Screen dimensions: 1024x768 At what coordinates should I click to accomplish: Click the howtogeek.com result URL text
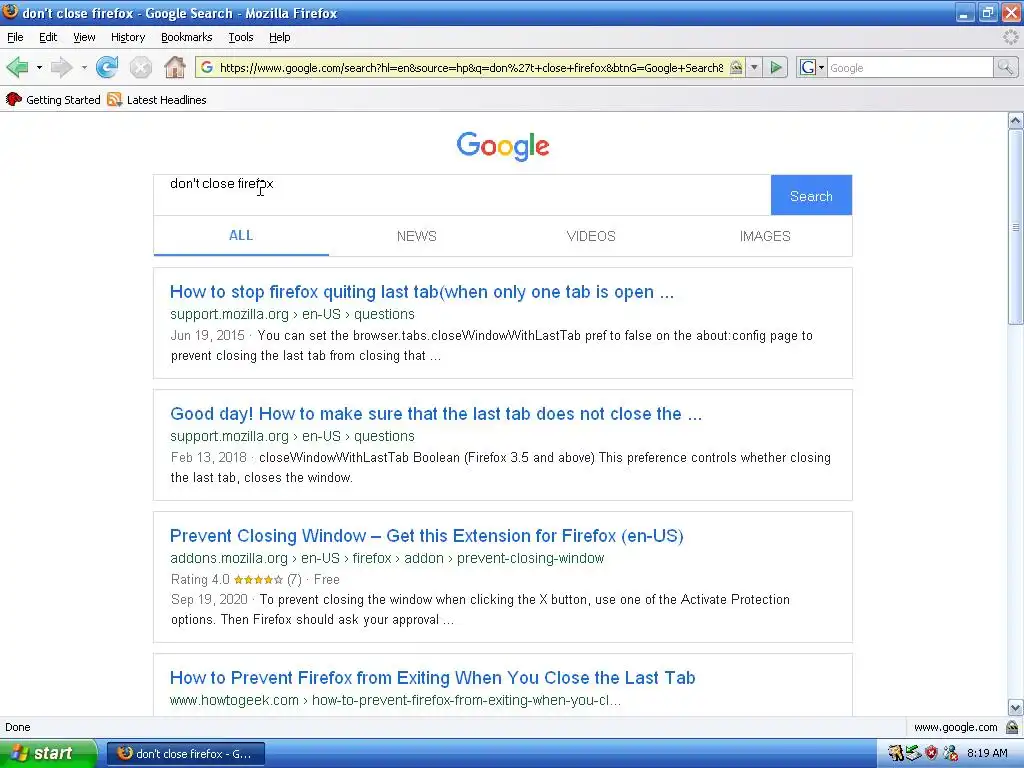[395, 700]
